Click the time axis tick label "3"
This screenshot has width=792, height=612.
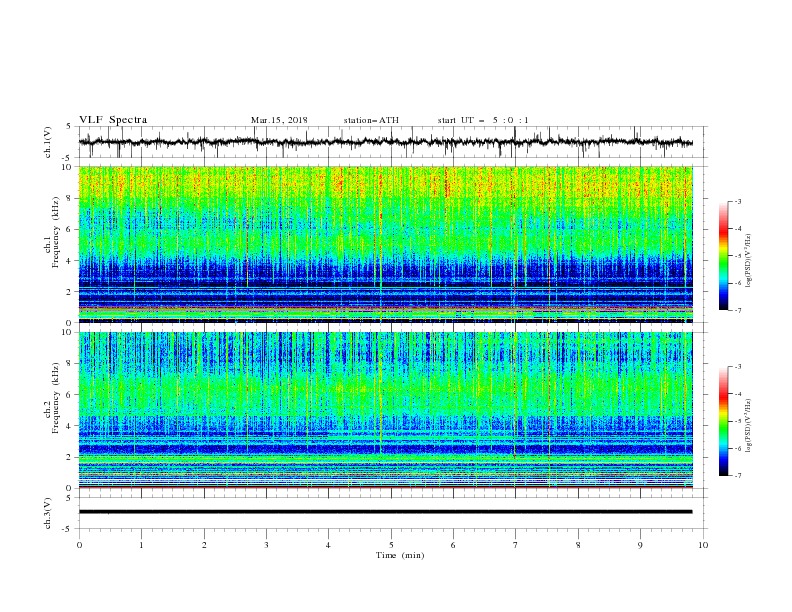(266, 545)
